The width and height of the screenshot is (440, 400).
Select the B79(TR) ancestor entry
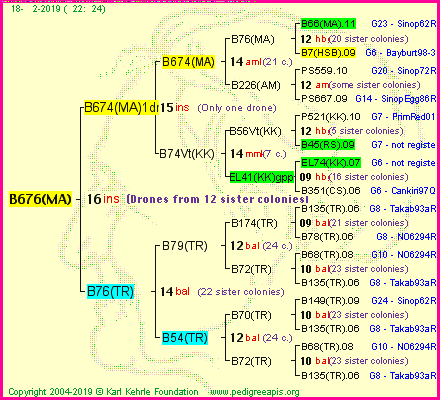(x=185, y=246)
